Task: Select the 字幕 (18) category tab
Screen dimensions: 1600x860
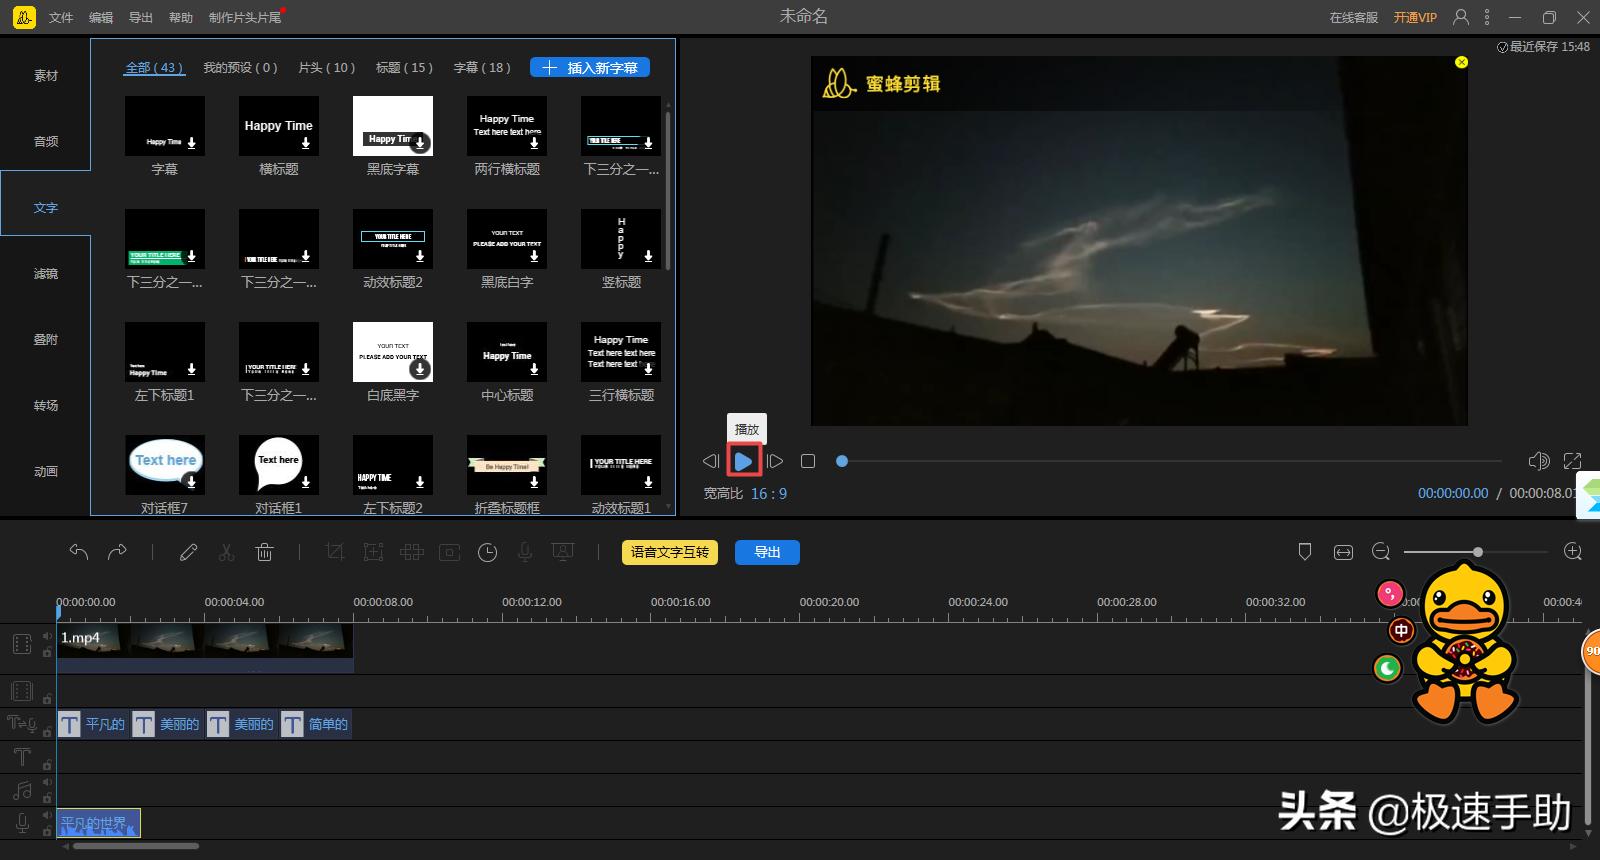Action: tap(482, 68)
